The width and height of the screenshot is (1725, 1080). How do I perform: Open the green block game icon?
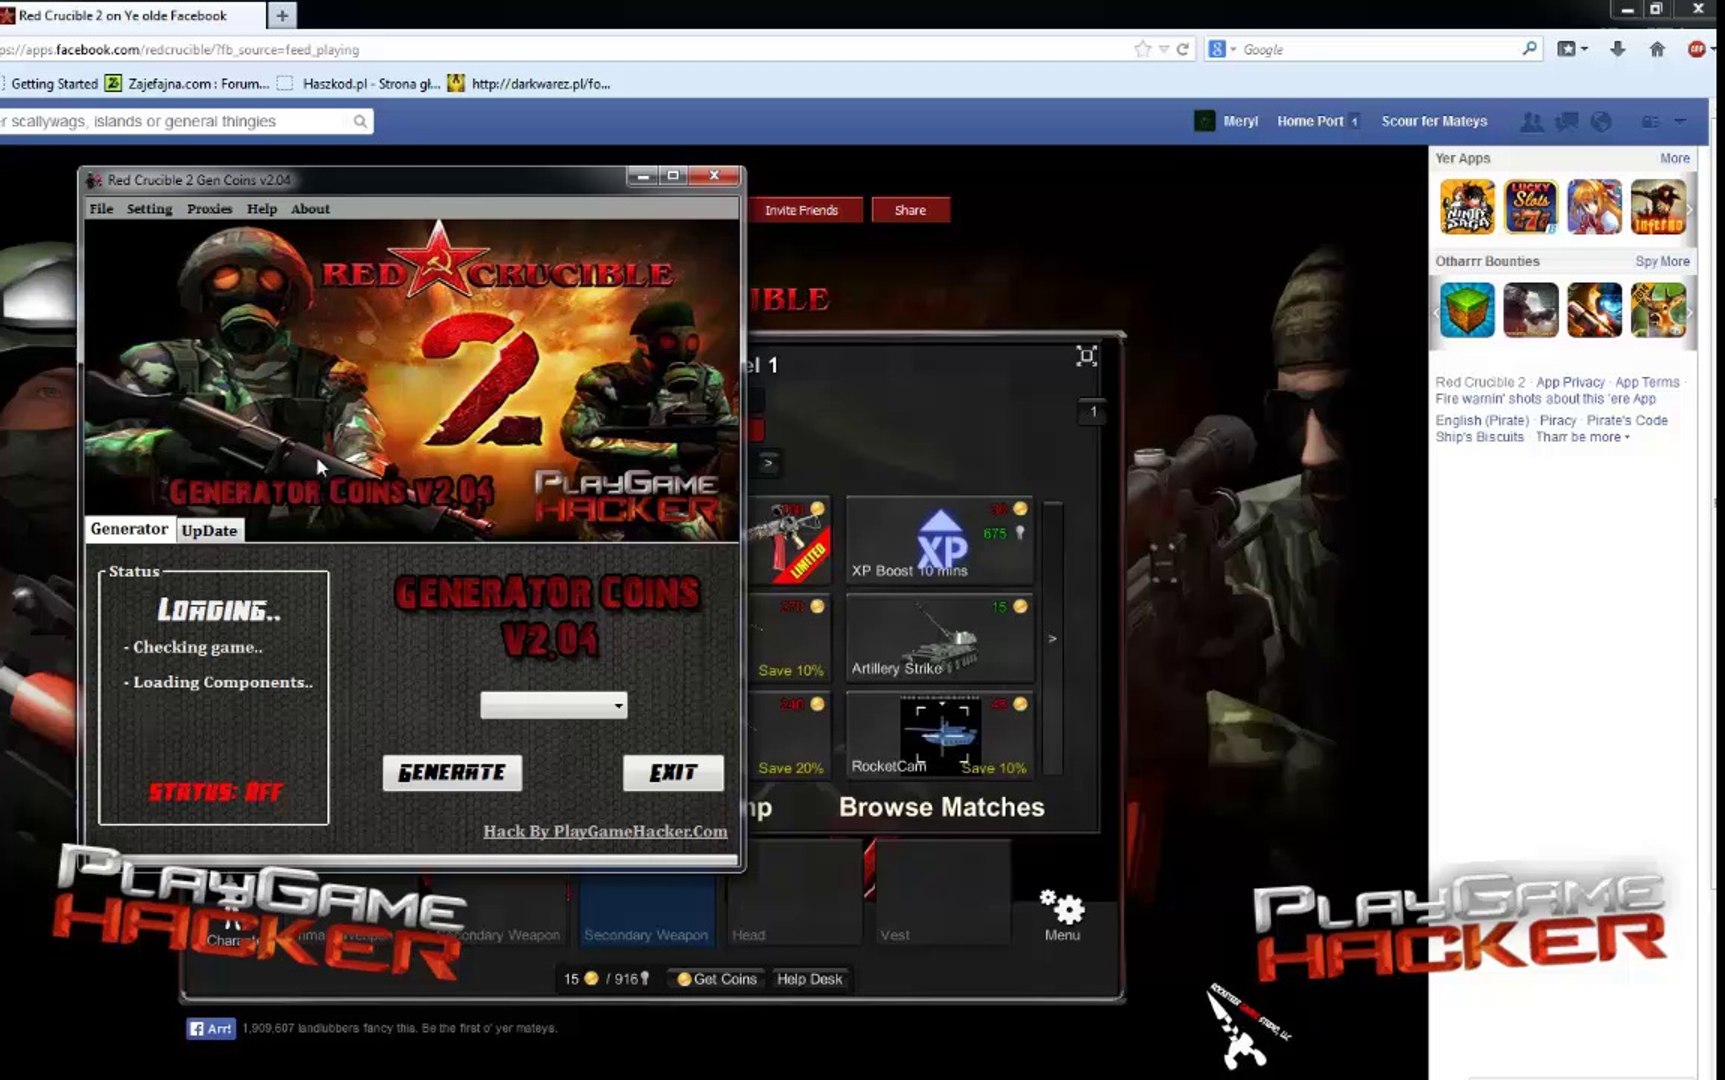[1467, 310]
